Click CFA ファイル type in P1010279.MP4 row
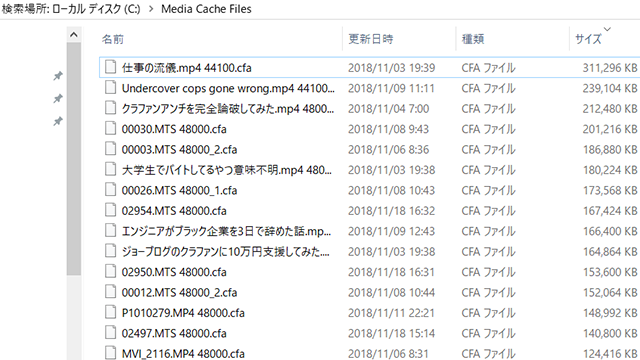 [x=489, y=313]
